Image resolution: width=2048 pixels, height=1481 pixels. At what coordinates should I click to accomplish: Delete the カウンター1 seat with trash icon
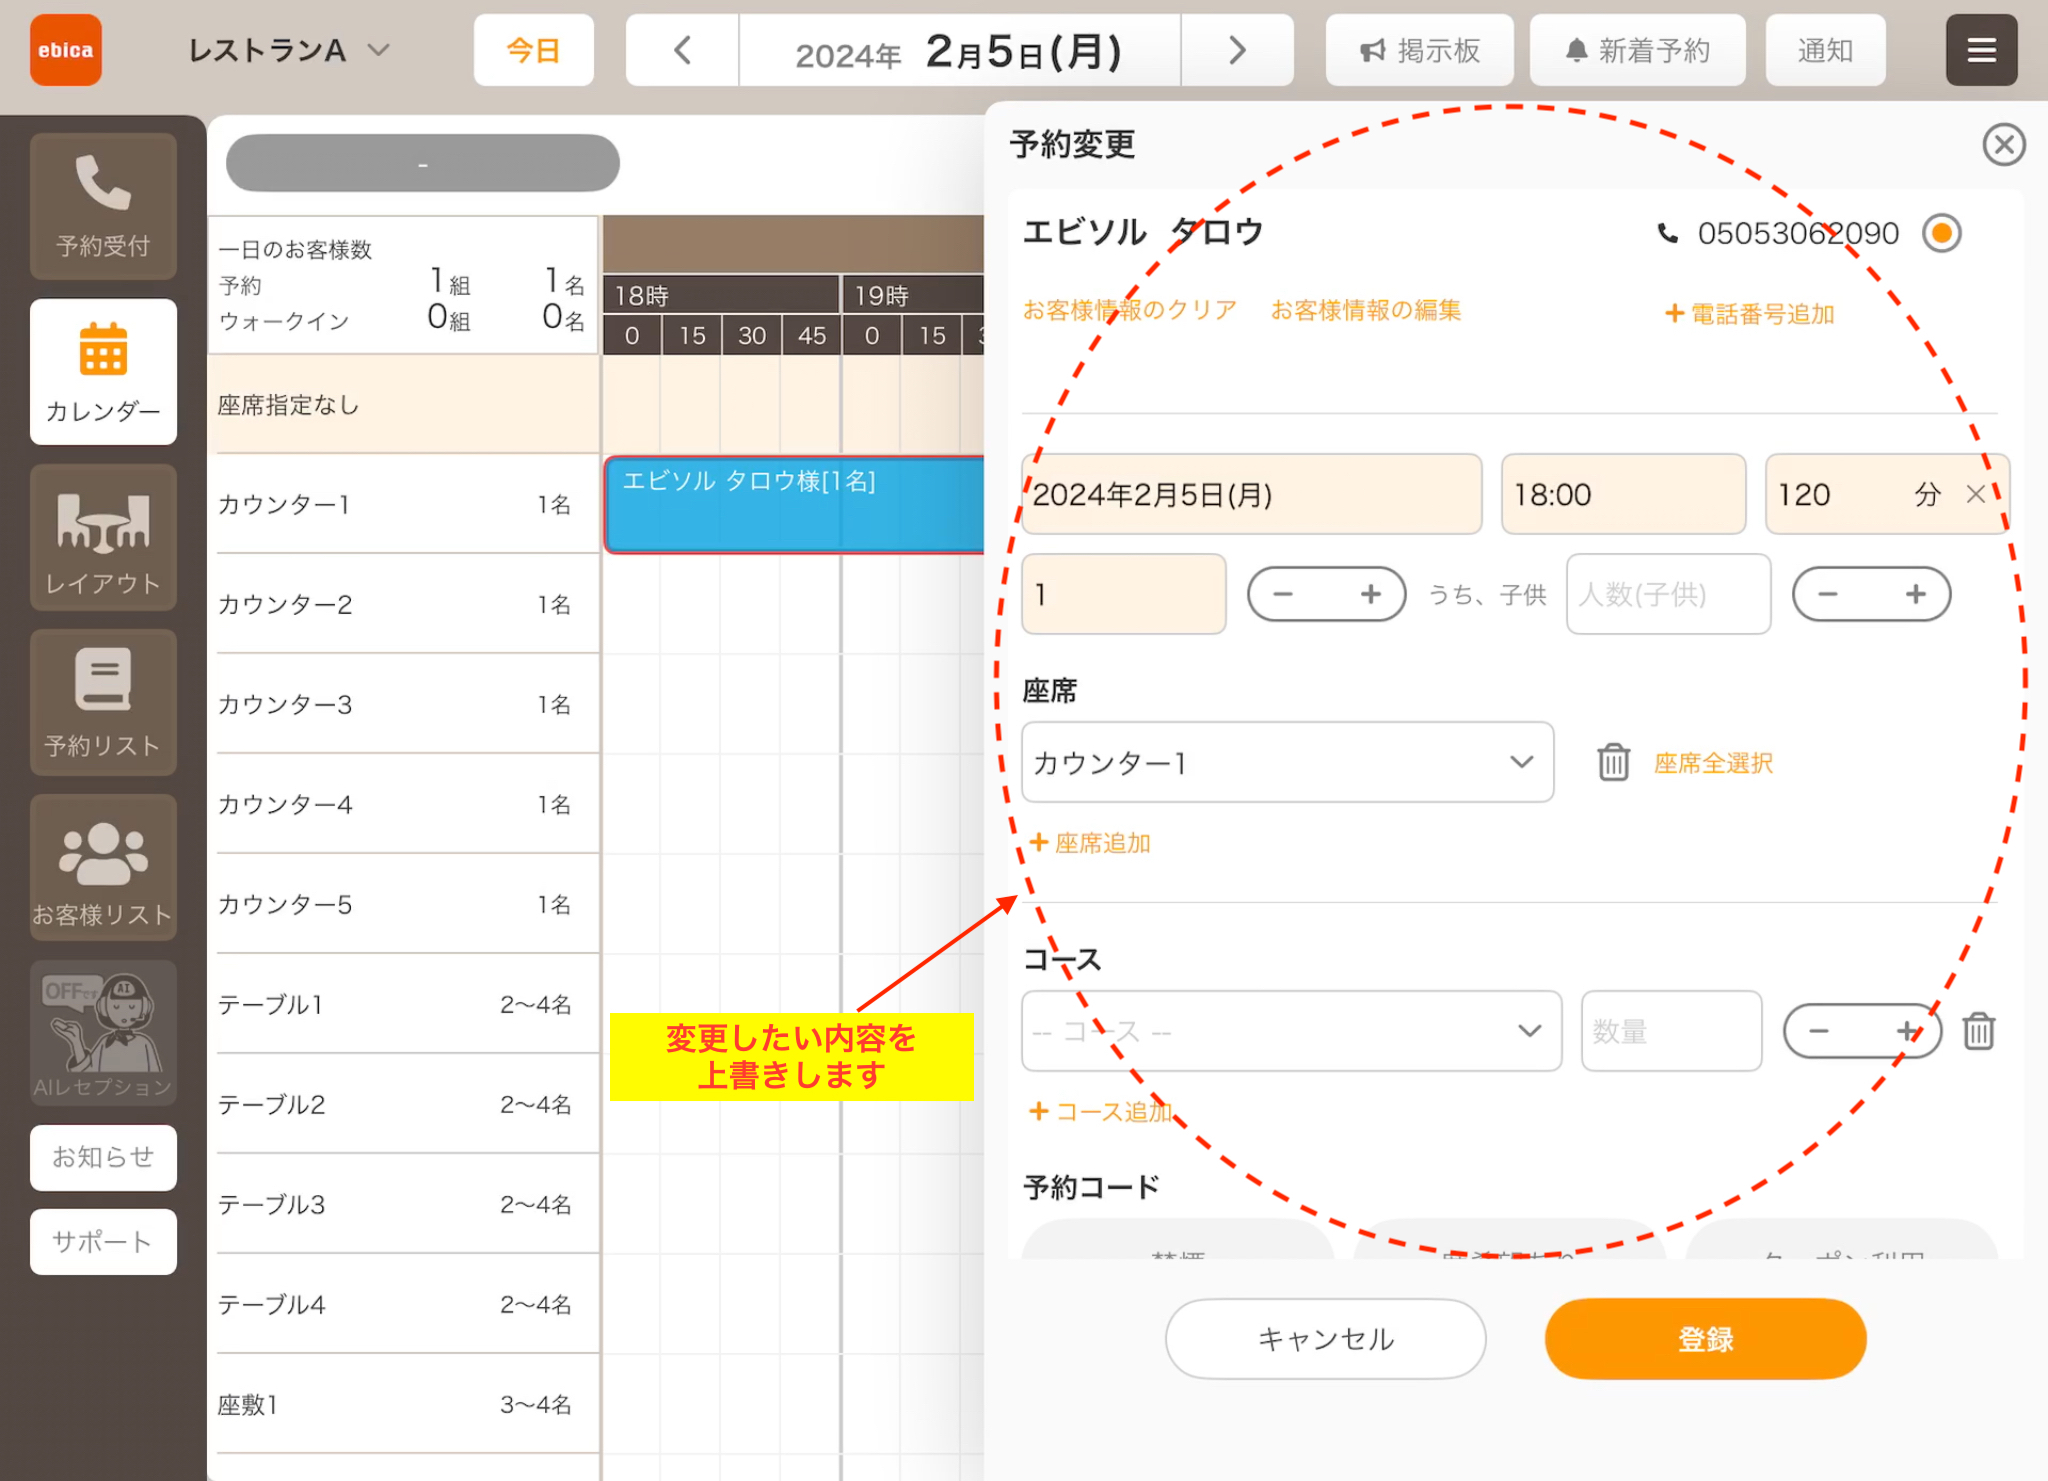tap(1613, 762)
